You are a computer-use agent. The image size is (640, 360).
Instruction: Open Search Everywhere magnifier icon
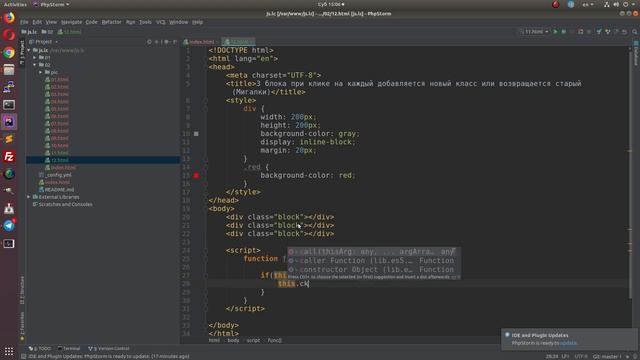[635, 31]
